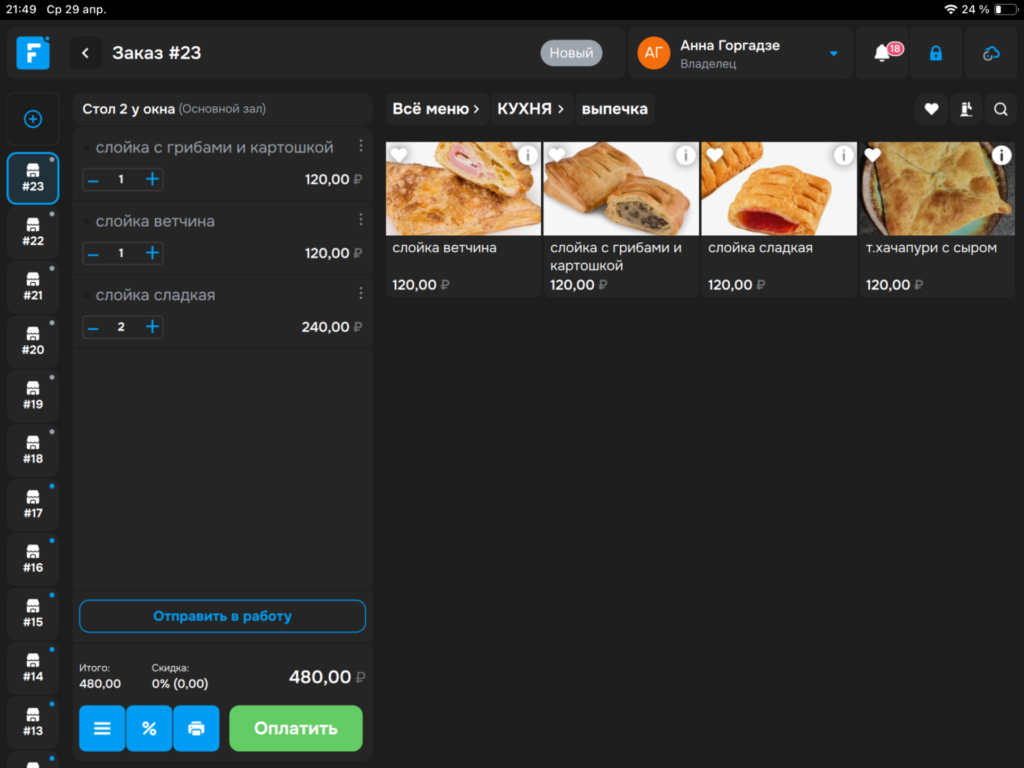The width and height of the screenshot is (1024, 768).
Task: Tap battery indicator in status bar
Action: pos(1006,9)
